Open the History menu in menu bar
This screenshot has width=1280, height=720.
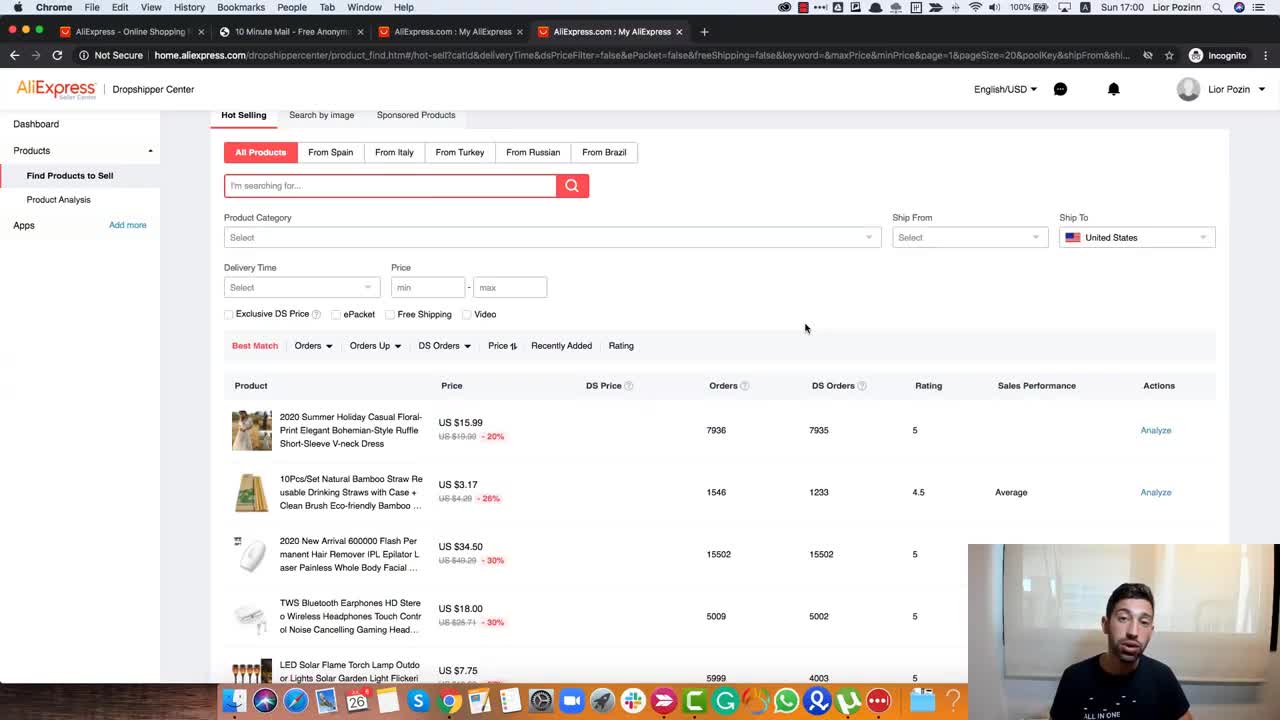[x=189, y=7]
